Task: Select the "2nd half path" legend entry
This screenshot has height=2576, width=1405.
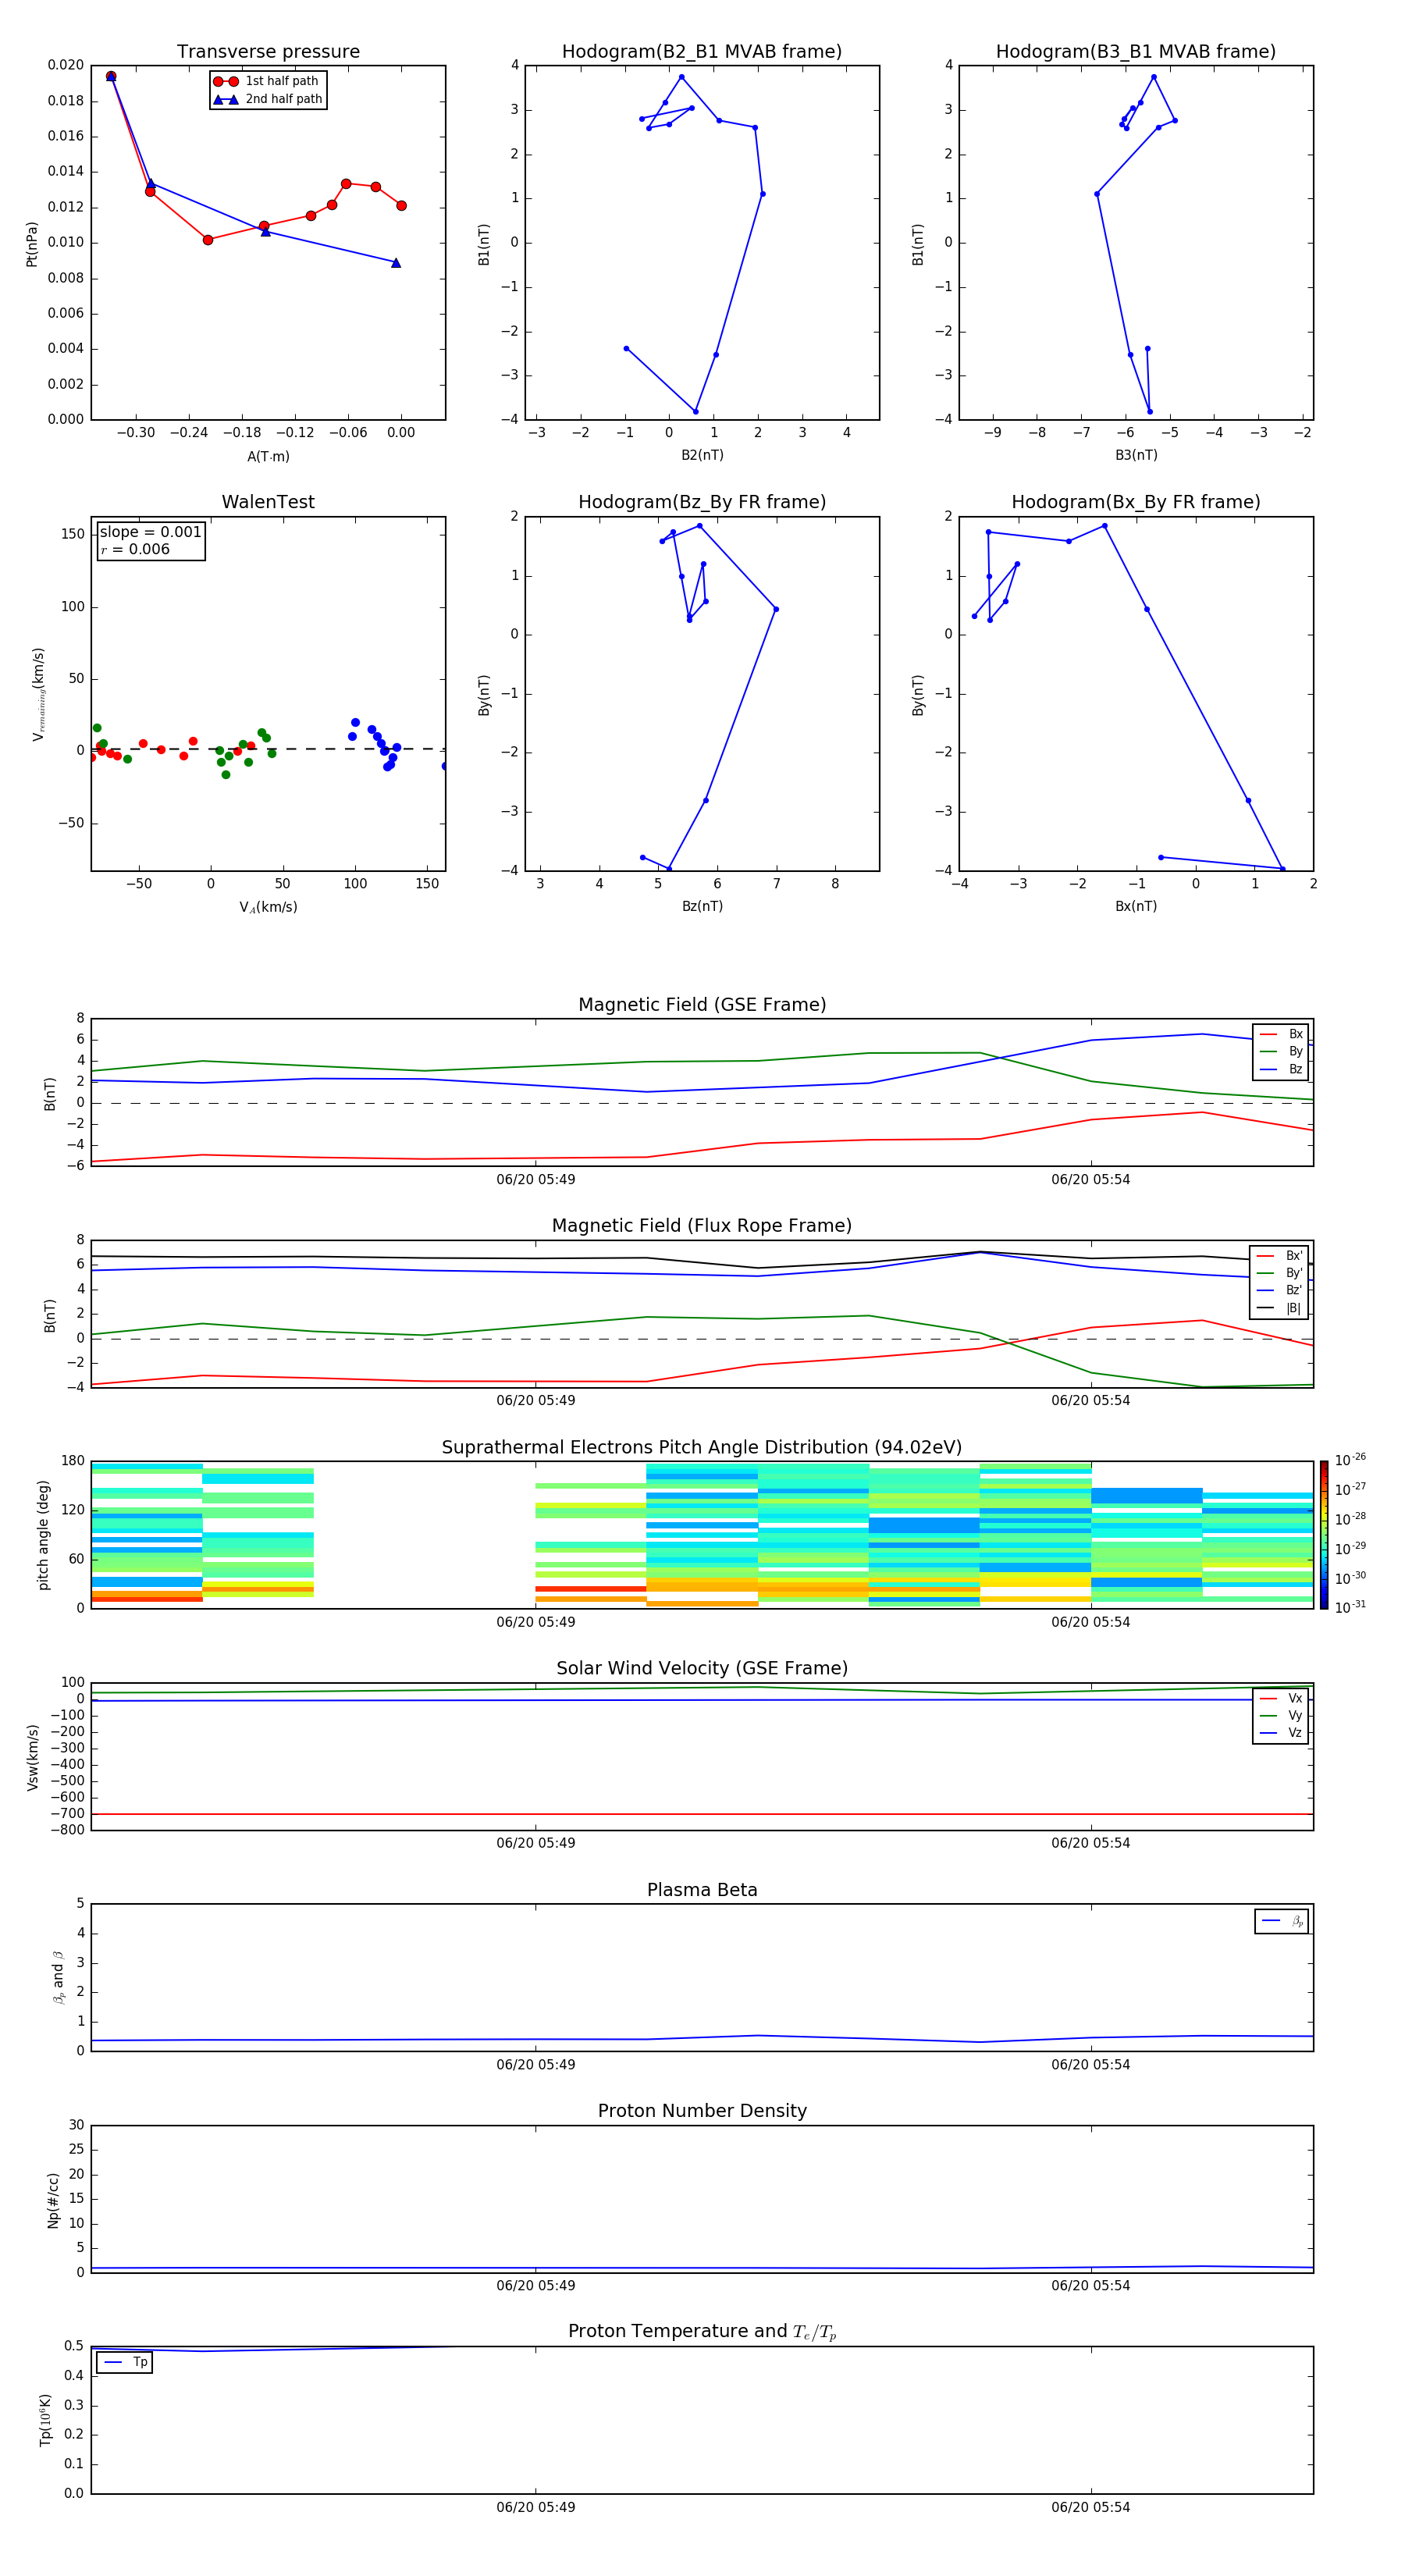Action: click(268, 99)
